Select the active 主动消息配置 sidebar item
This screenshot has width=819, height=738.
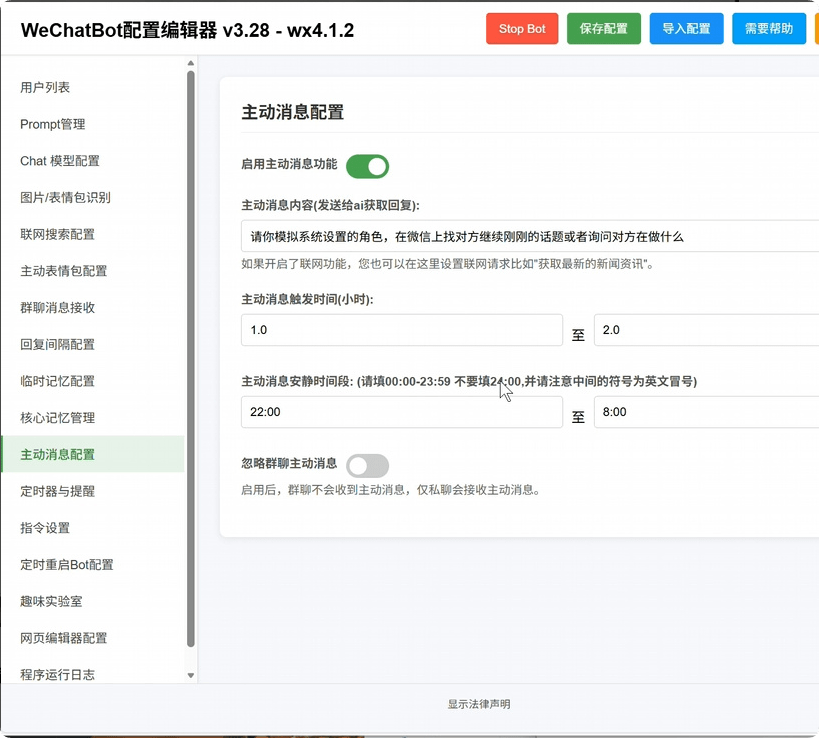click(x=93, y=454)
